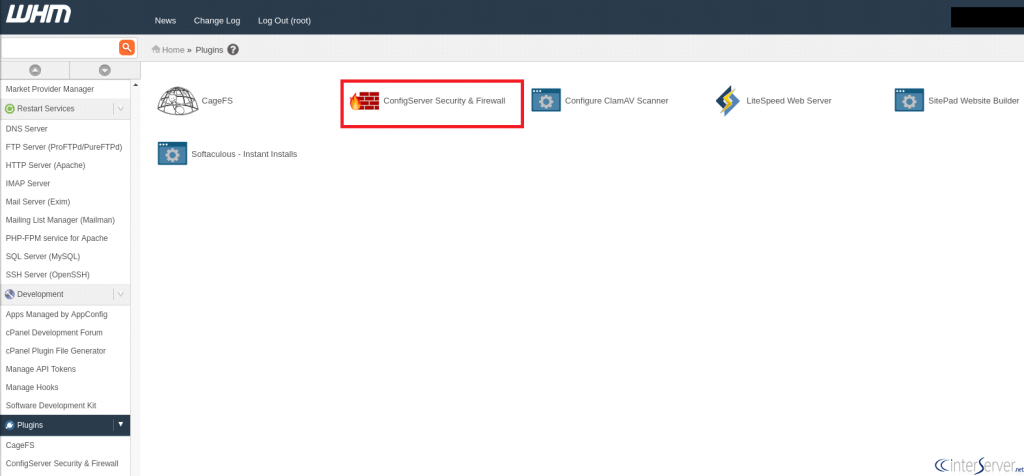Open CageFS plugin link
This screenshot has width=1024, height=476.
tap(217, 101)
